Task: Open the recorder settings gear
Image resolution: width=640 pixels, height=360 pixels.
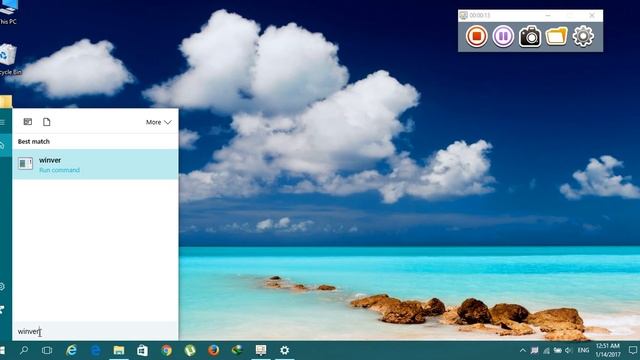Action: [583, 36]
